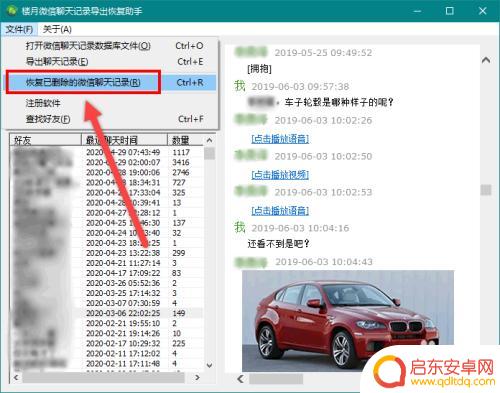Click friend list scroll down arrow
This screenshot has width=500, height=393.
click(x=209, y=365)
